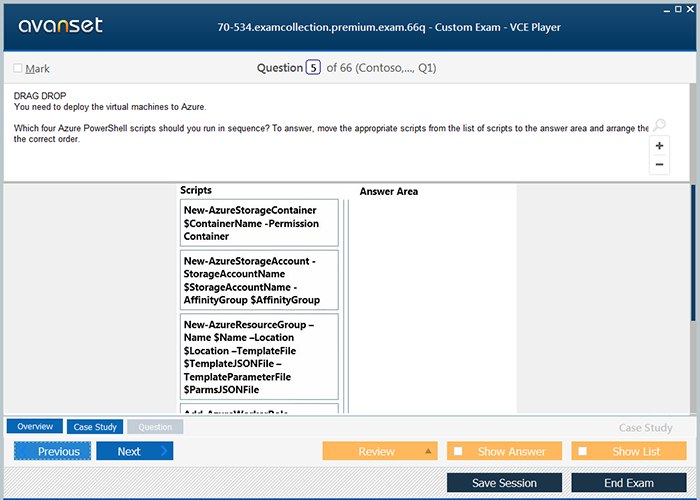Screen dimensions: 700x500
Task: Click Save Session button
Action: click(504, 483)
